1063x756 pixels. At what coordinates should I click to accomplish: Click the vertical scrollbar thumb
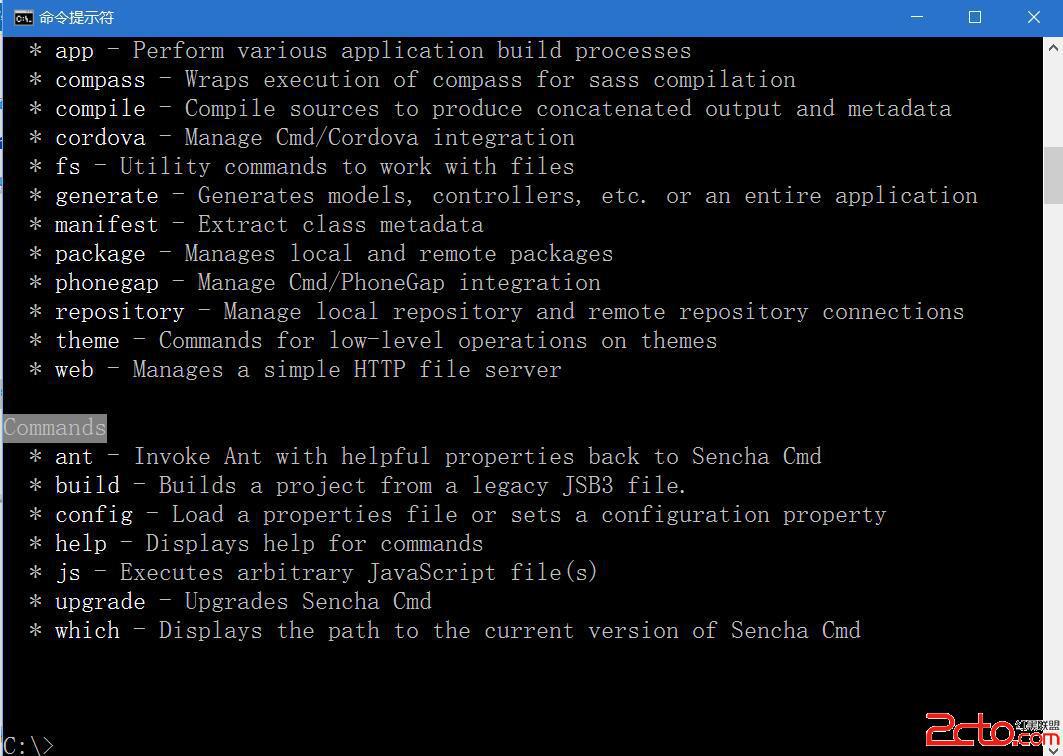1053,175
